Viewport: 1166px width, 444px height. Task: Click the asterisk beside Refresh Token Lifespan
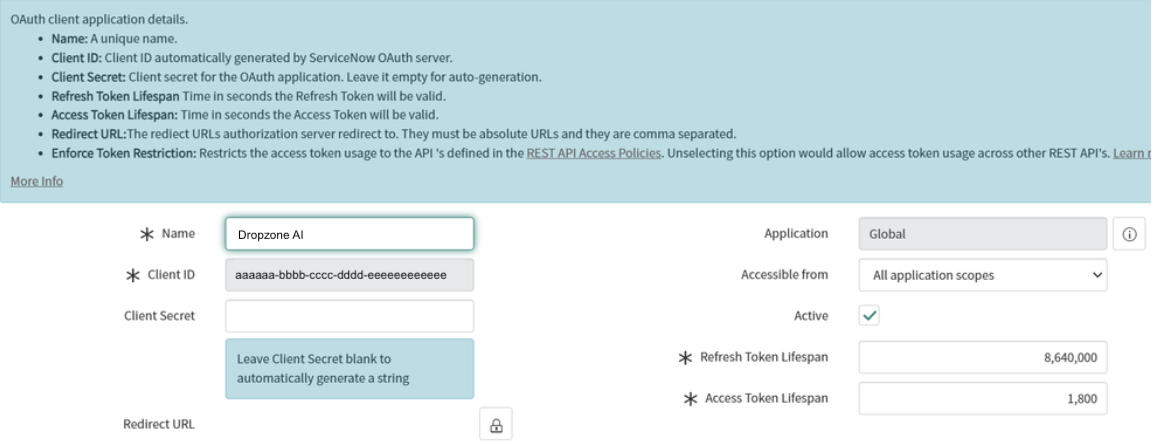[x=686, y=357]
